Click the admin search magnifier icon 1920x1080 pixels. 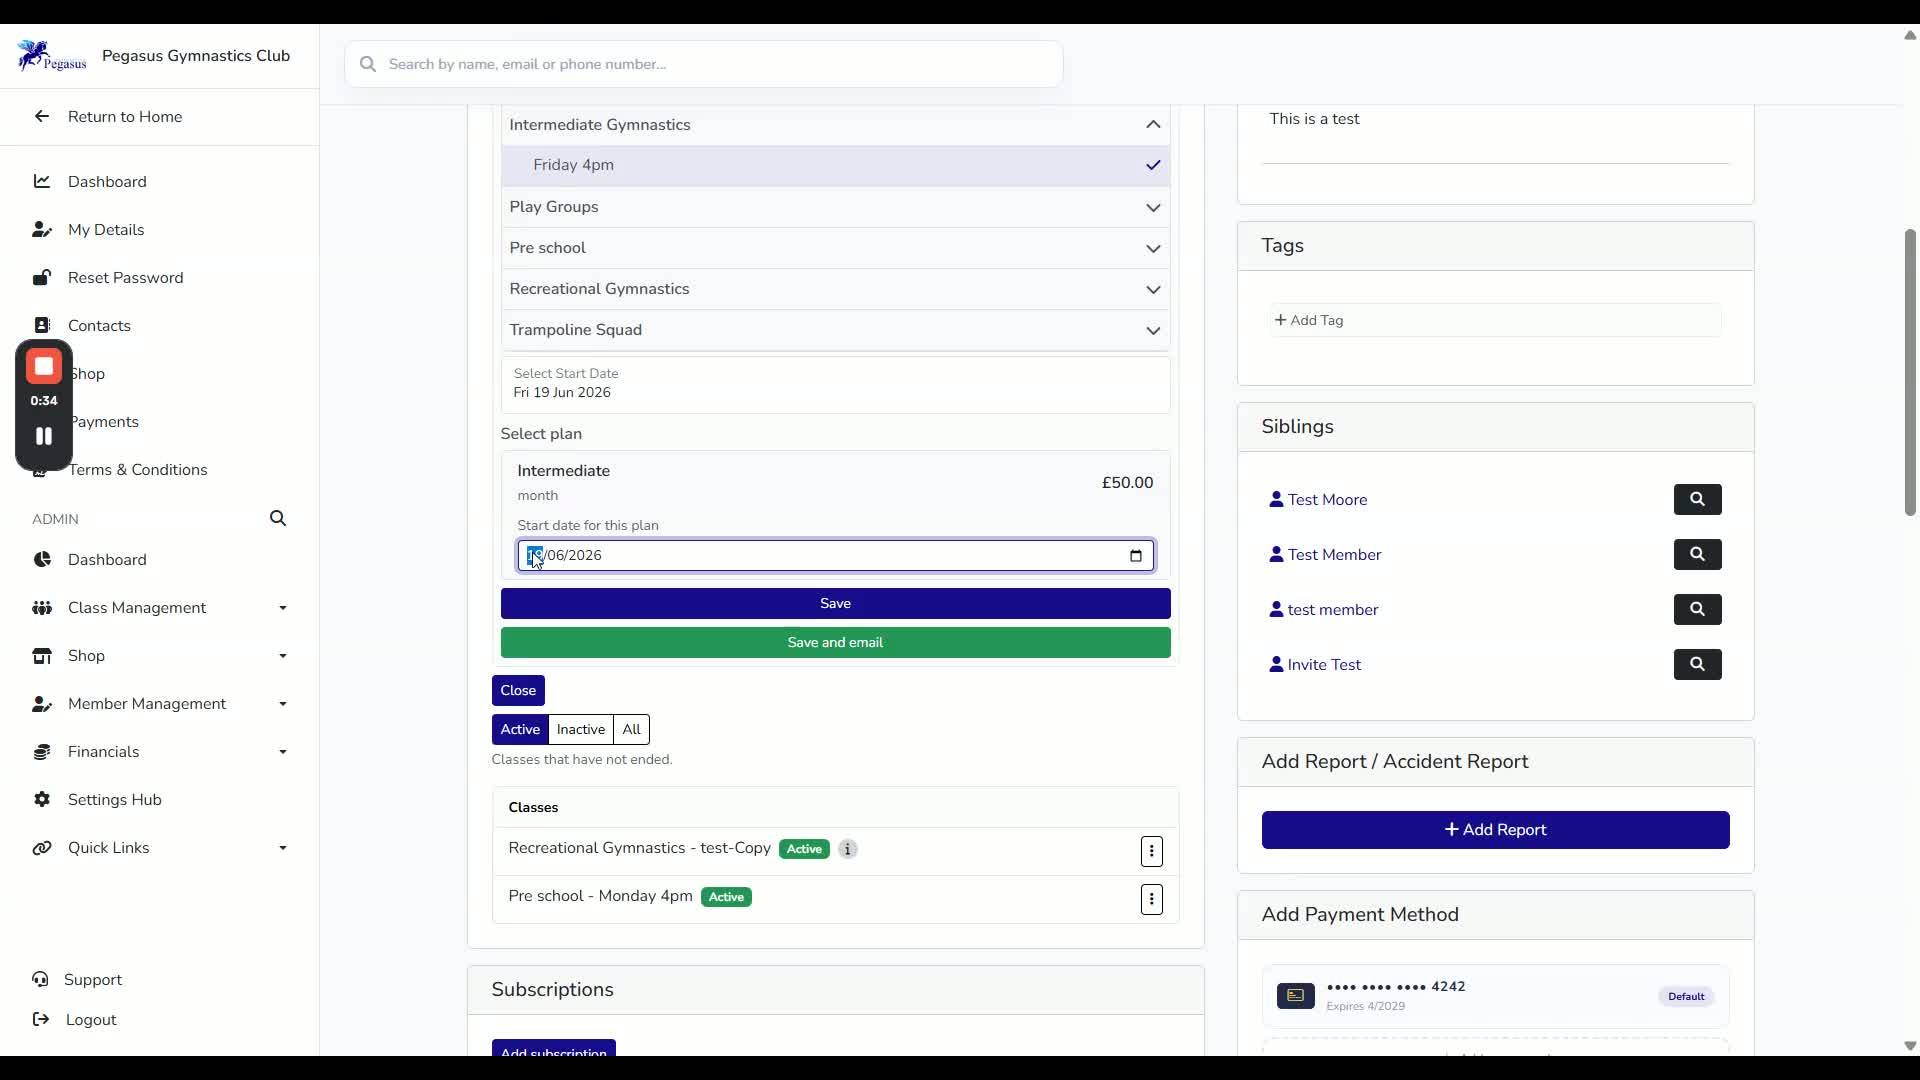click(x=278, y=518)
